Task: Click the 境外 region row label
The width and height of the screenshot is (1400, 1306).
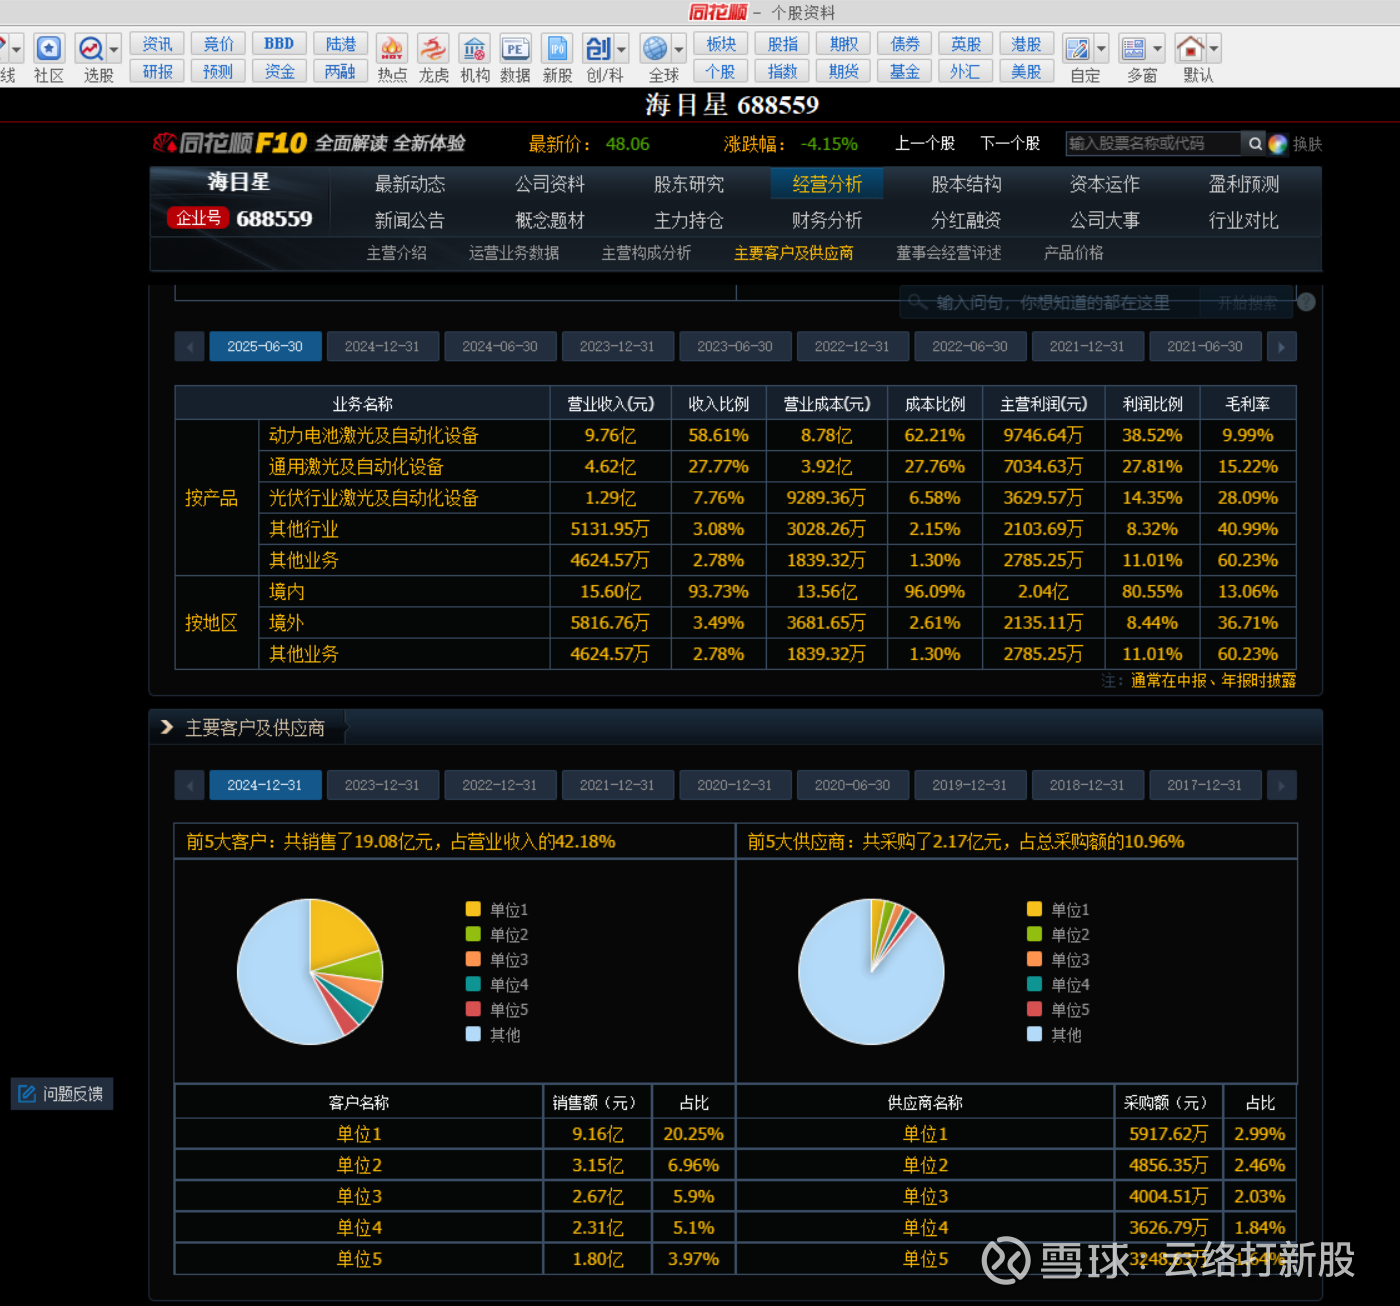Action: (286, 623)
